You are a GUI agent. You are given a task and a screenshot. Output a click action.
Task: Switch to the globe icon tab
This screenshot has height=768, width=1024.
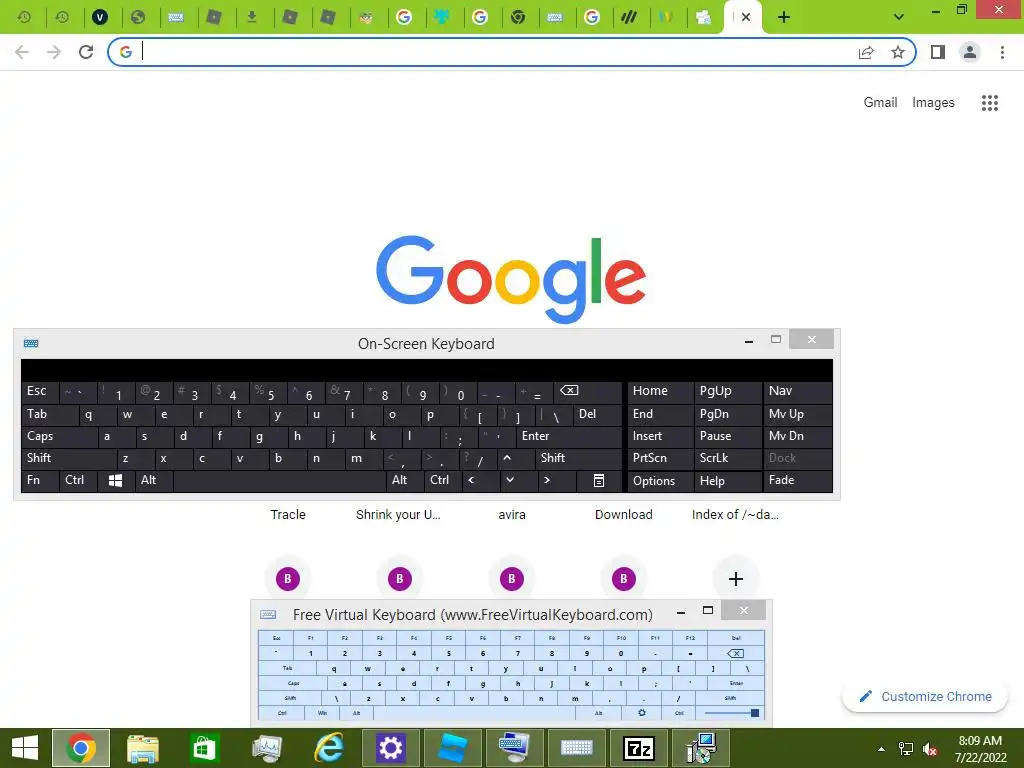point(138,17)
